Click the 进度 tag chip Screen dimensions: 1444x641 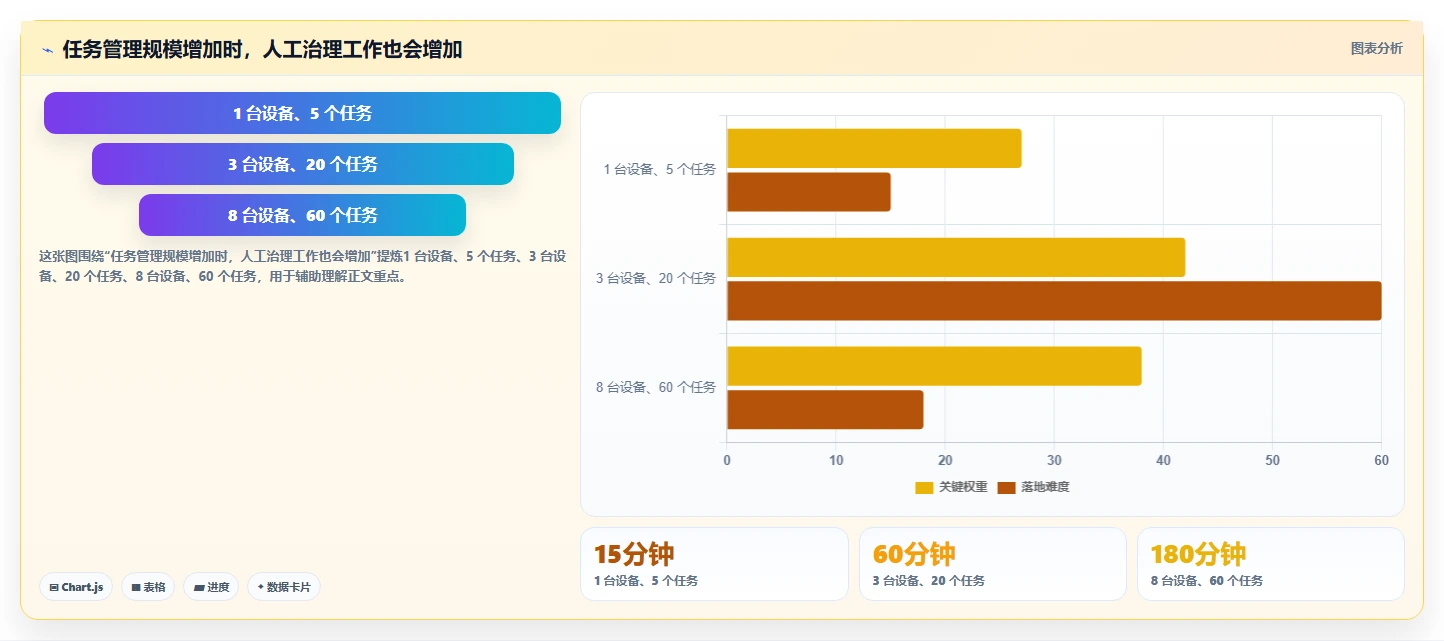point(211,587)
